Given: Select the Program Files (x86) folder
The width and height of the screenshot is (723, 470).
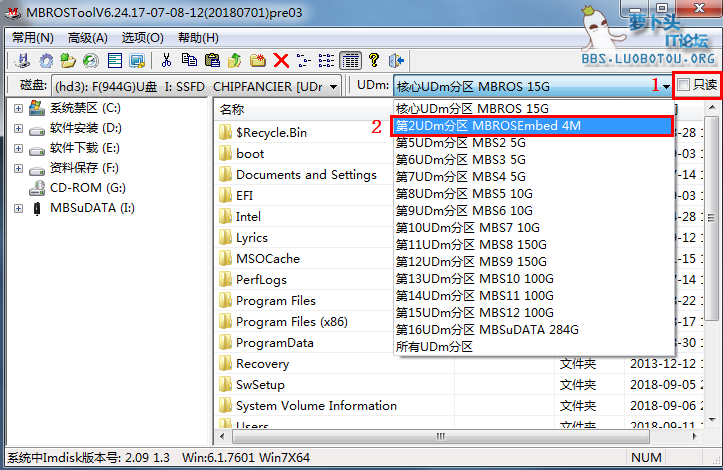Looking at the screenshot, I should click(x=292, y=321).
